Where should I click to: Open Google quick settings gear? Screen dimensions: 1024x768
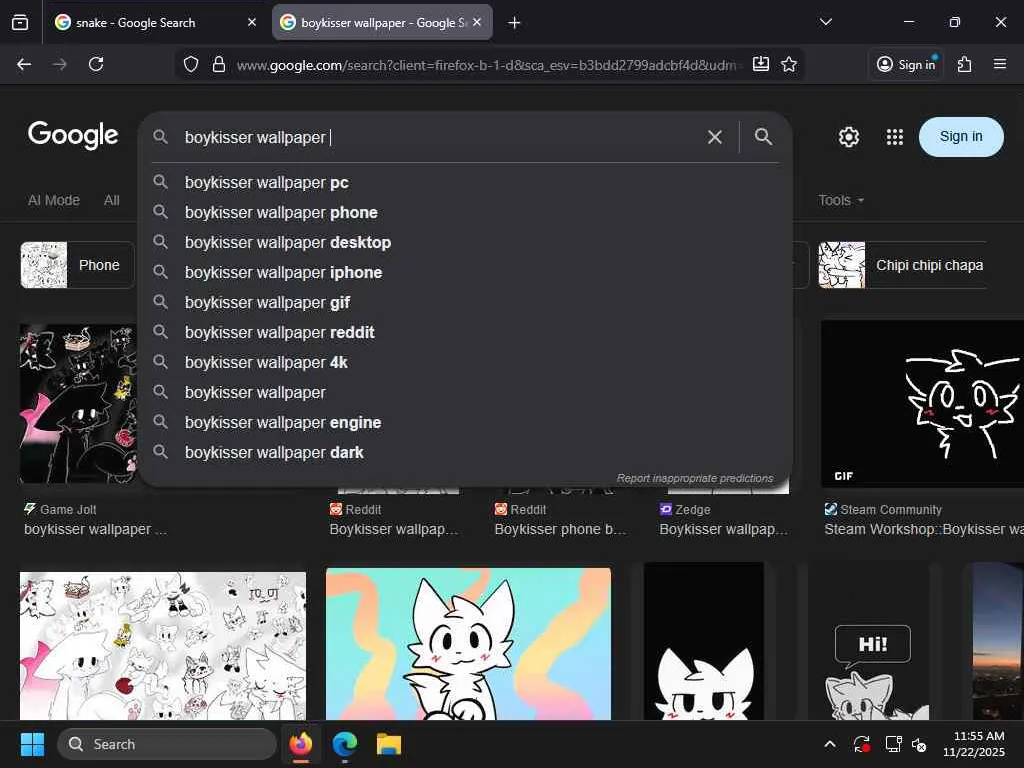pyautogui.click(x=849, y=137)
